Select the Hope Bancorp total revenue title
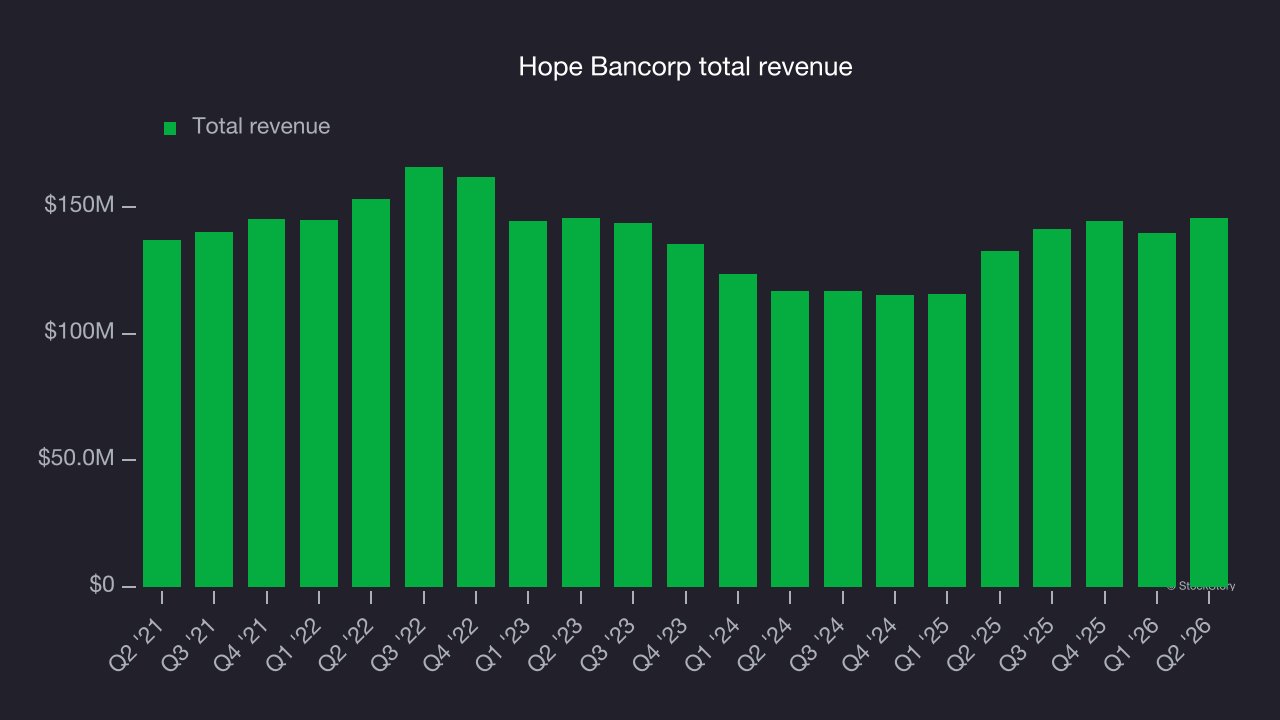Viewport: 1280px width, 720px height. click(x=685, y=67)
